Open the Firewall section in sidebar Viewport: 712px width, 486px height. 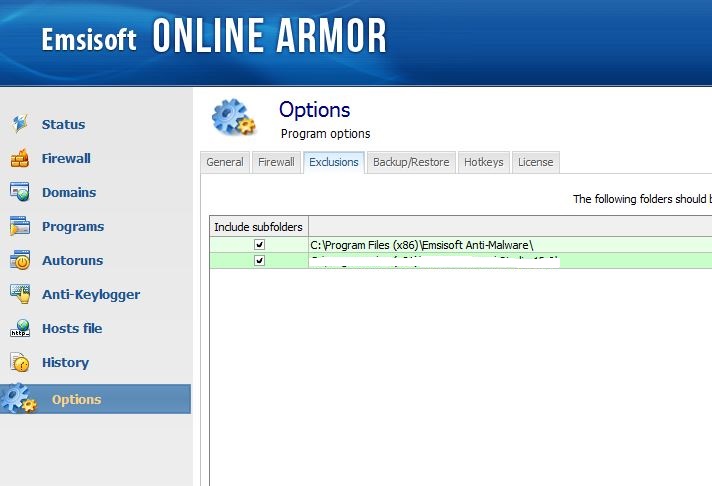66,159
